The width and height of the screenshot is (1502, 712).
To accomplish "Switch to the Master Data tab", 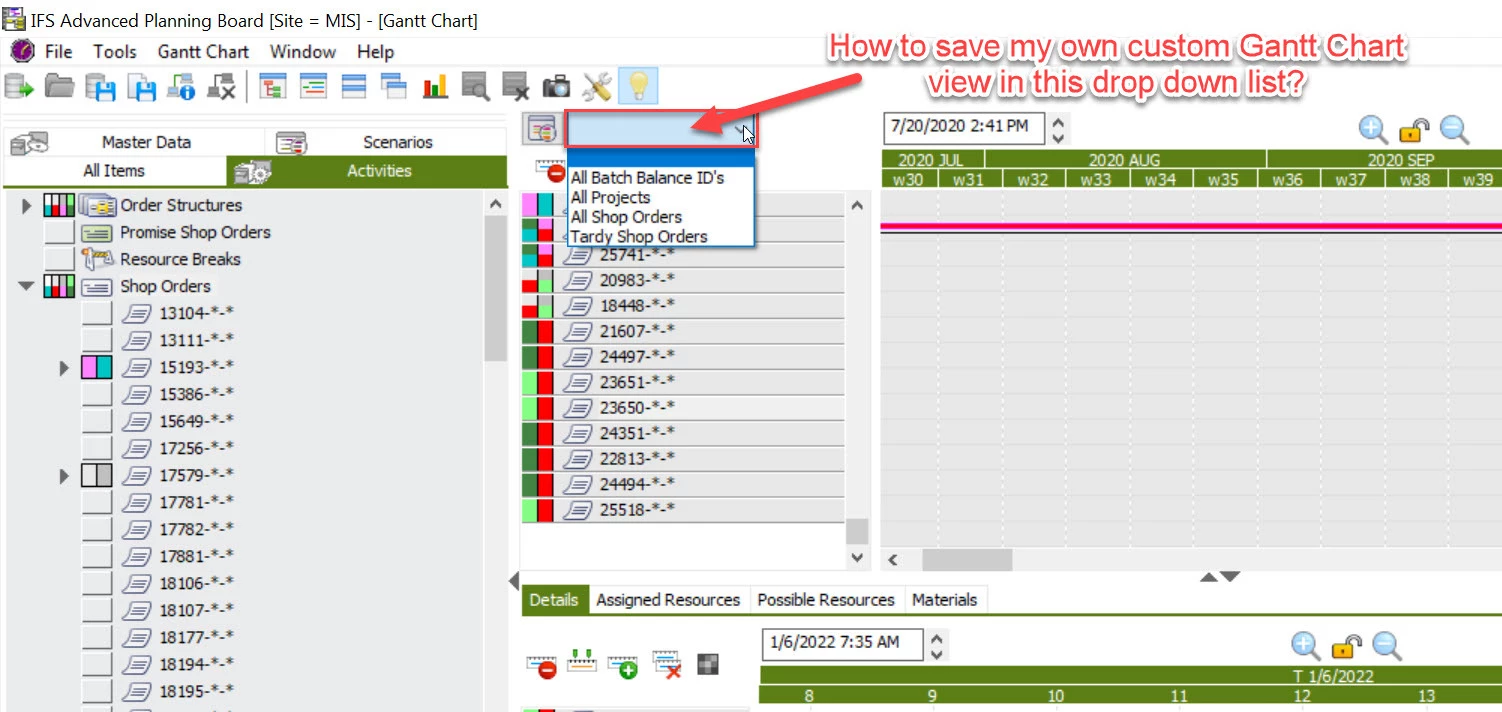I will pos(134,142).
